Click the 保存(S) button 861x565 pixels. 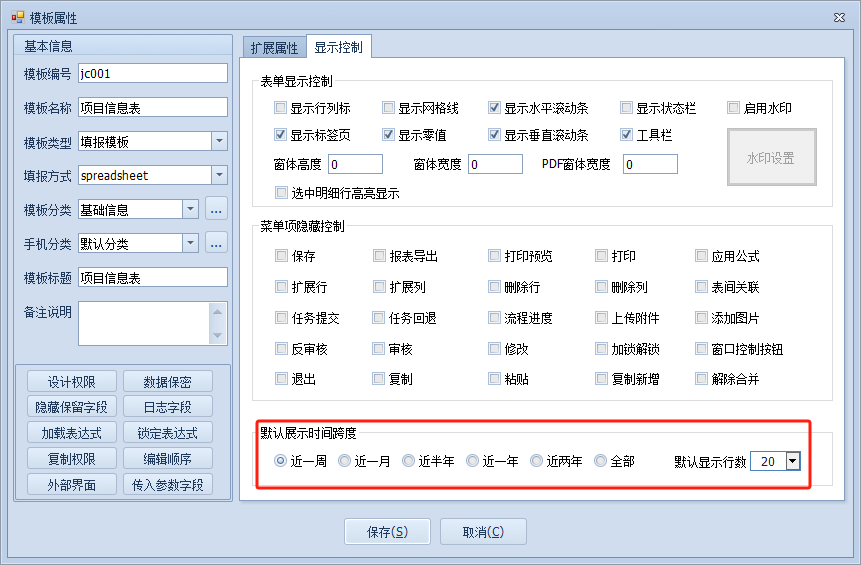click(387, 532)
